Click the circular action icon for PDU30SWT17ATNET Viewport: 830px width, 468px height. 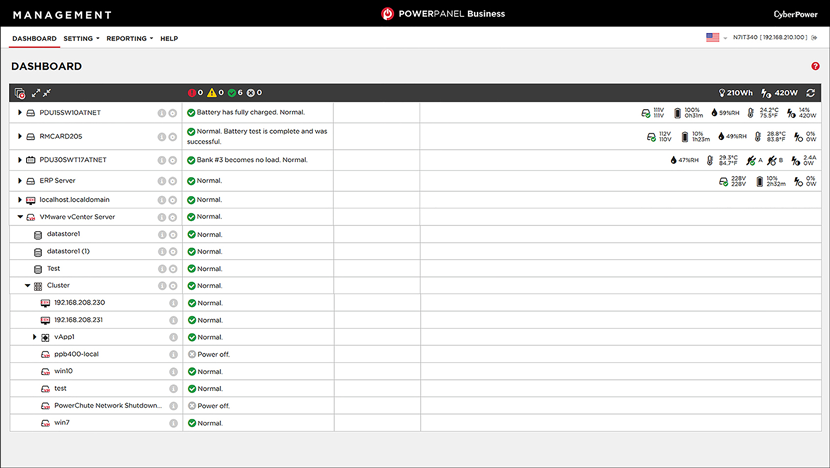(x=173, y=160)
